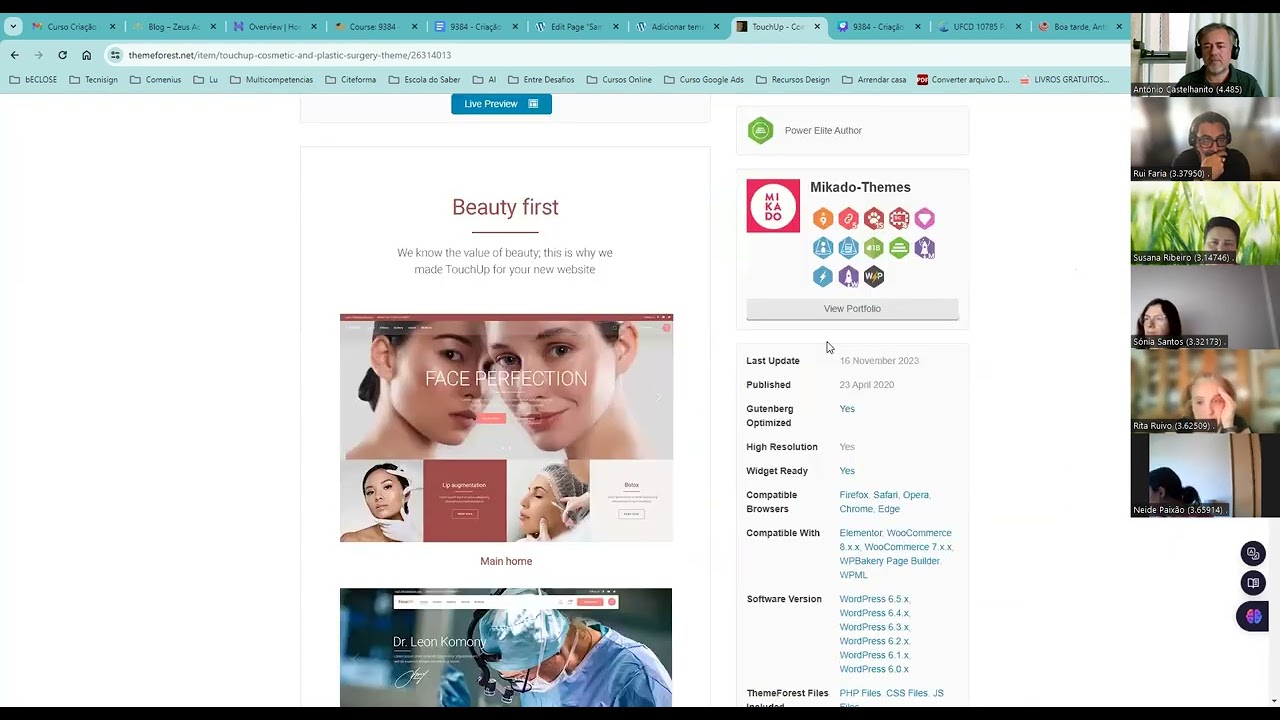Image resolution: width=1280 pixels, height=720 pixels.
Task: Open the Comenius bookmarks folder
Action: [x=155, y=80]
